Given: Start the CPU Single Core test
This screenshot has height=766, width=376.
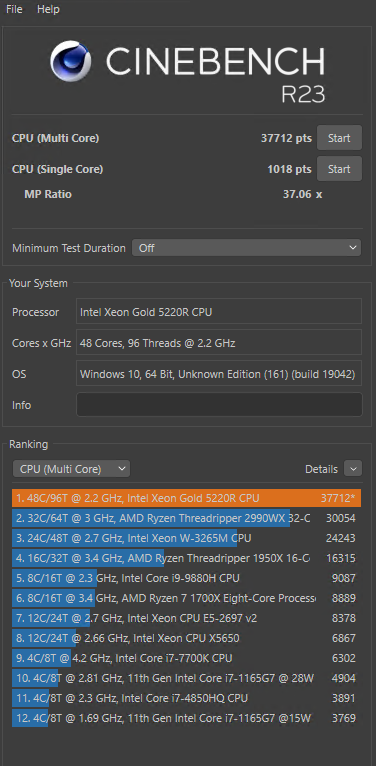Looking at the screenshot, I should click(x=339, y=169).
